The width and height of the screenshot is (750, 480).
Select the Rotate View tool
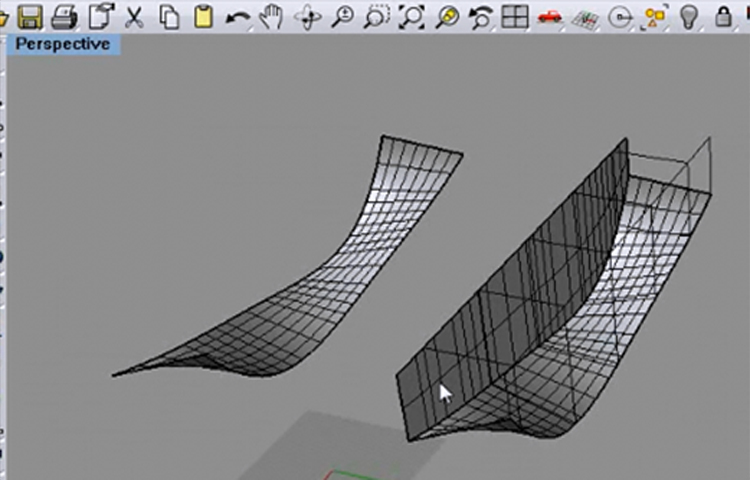pos(307,16)
